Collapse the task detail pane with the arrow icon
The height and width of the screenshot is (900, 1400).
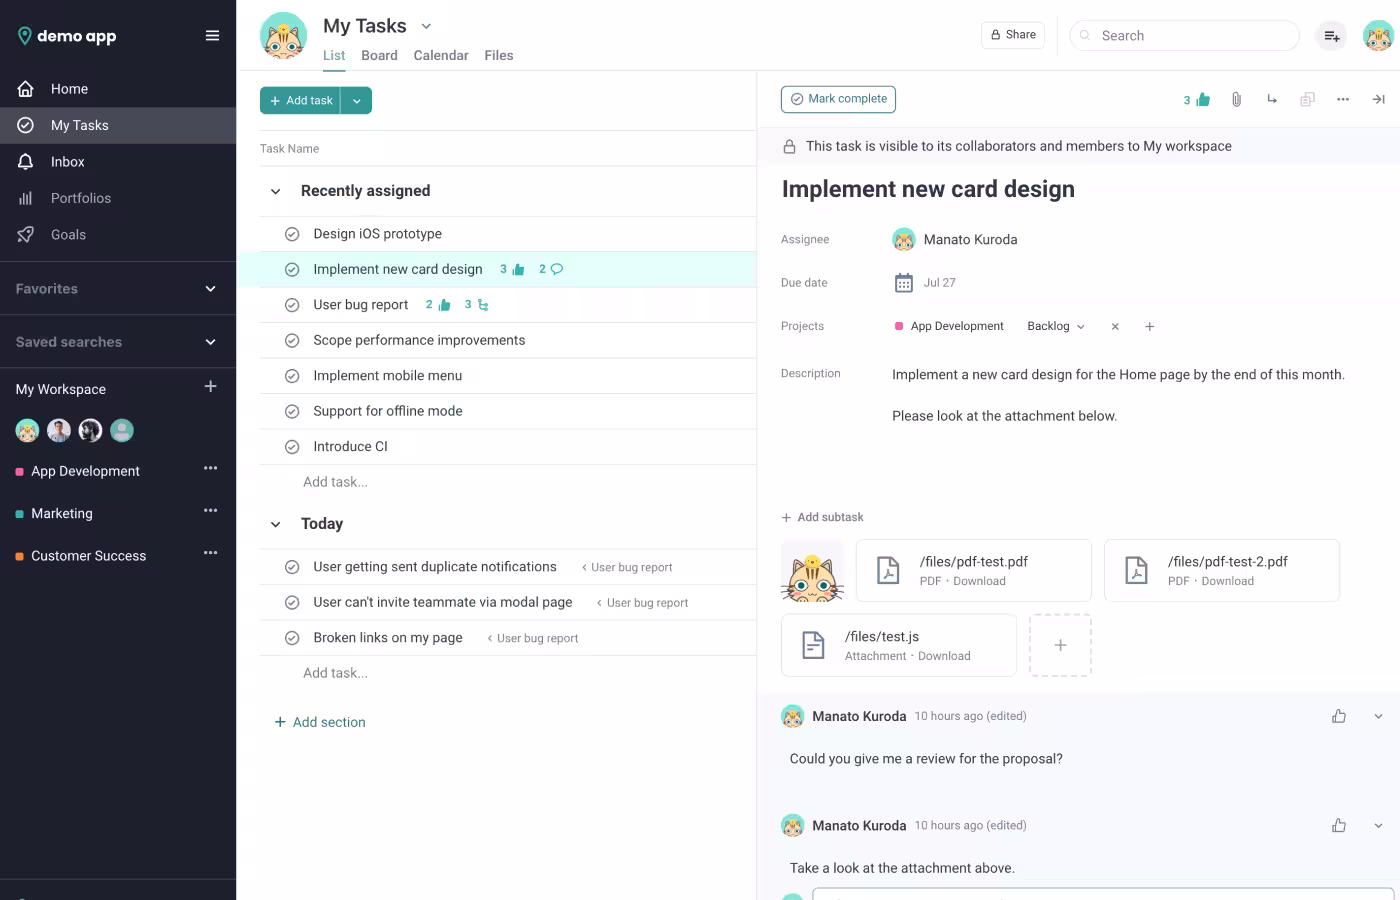pyautogui.click(x=1378, y=99)
